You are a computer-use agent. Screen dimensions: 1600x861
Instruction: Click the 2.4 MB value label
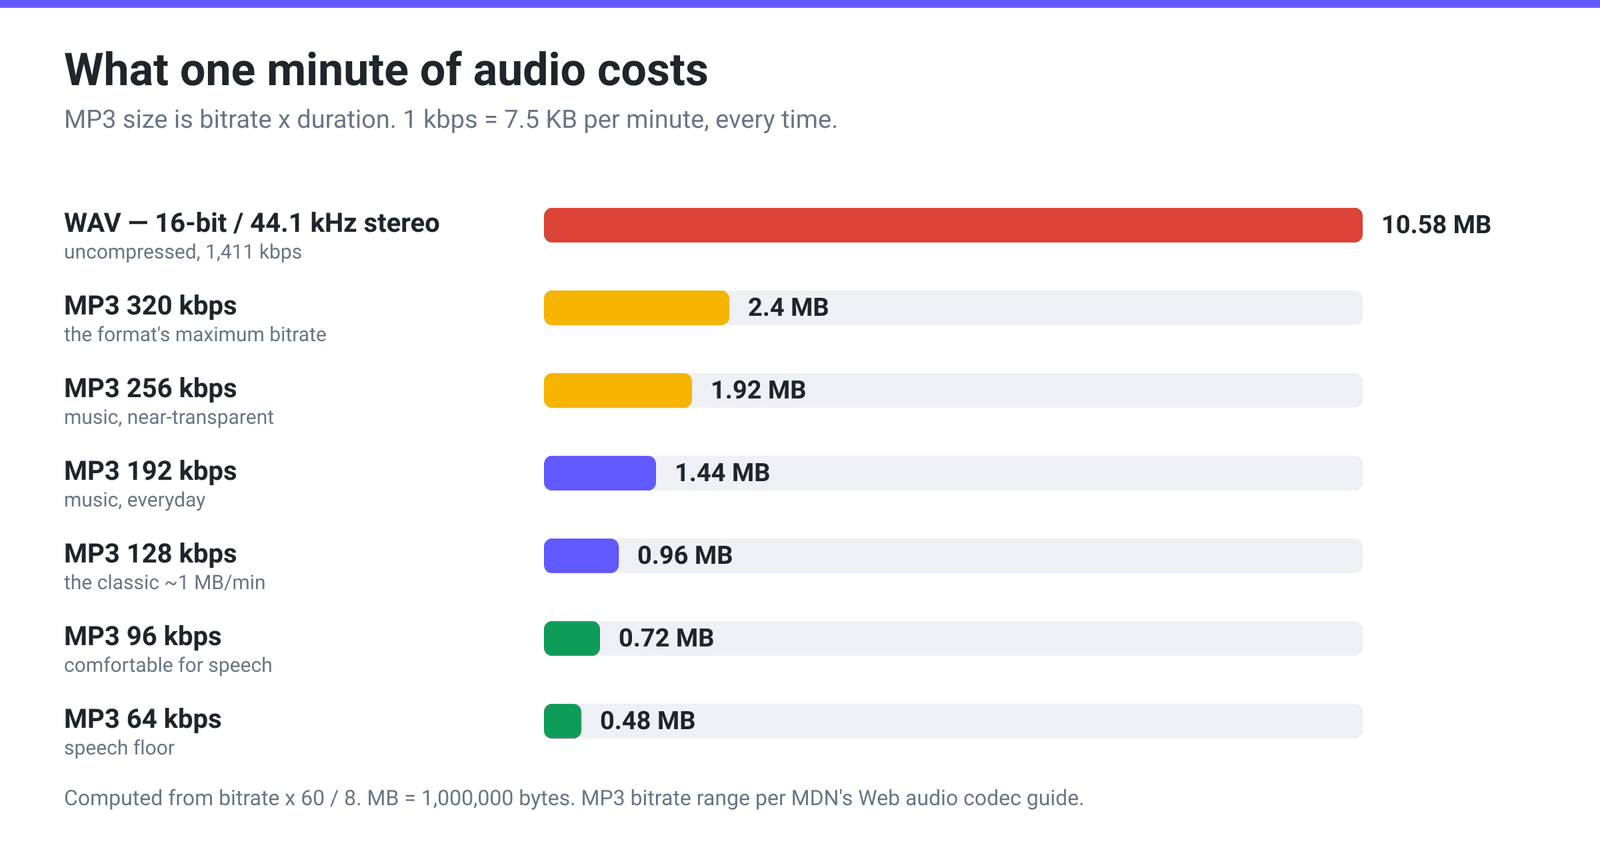click(788, 308)
